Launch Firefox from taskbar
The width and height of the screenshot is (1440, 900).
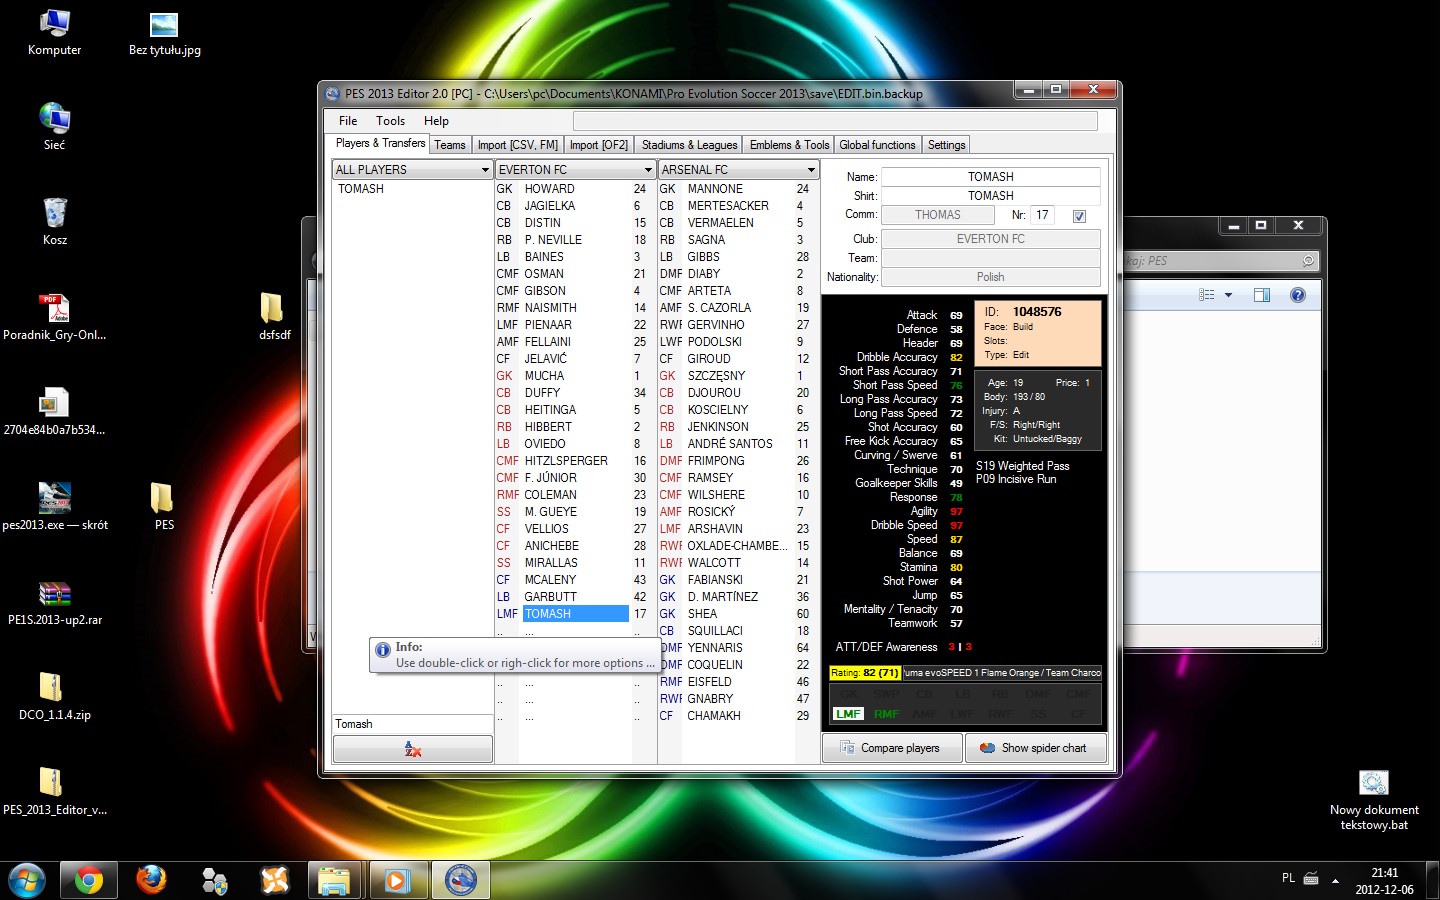point(151,881)
